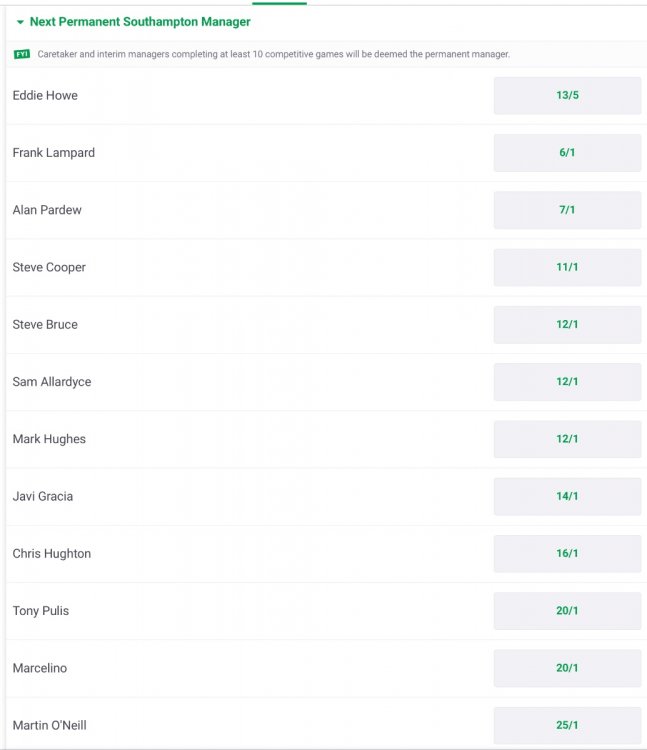Click the market title text
Screen dimensions: 647x750
tap(140, 22)
